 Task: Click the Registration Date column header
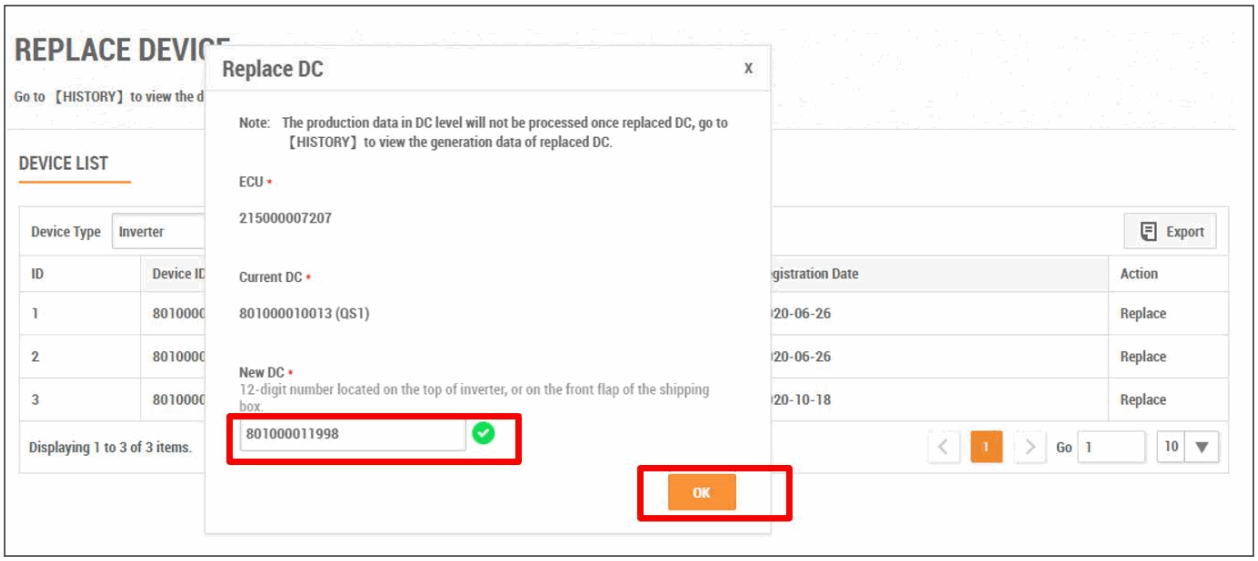pos(810,274)
